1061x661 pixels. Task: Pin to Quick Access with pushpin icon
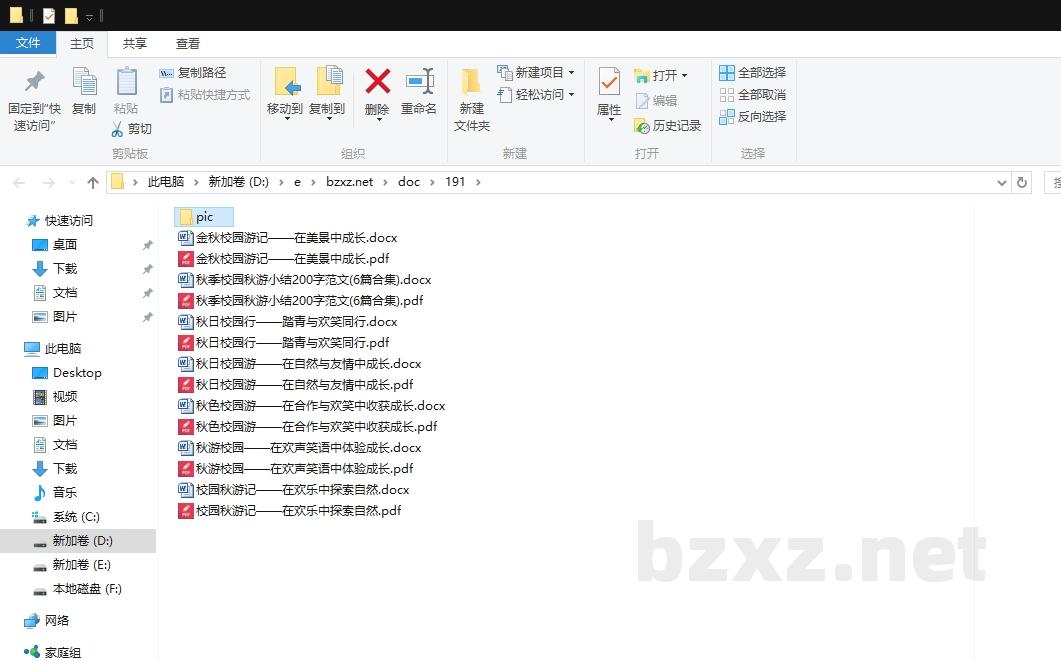(x=34, y=83)
